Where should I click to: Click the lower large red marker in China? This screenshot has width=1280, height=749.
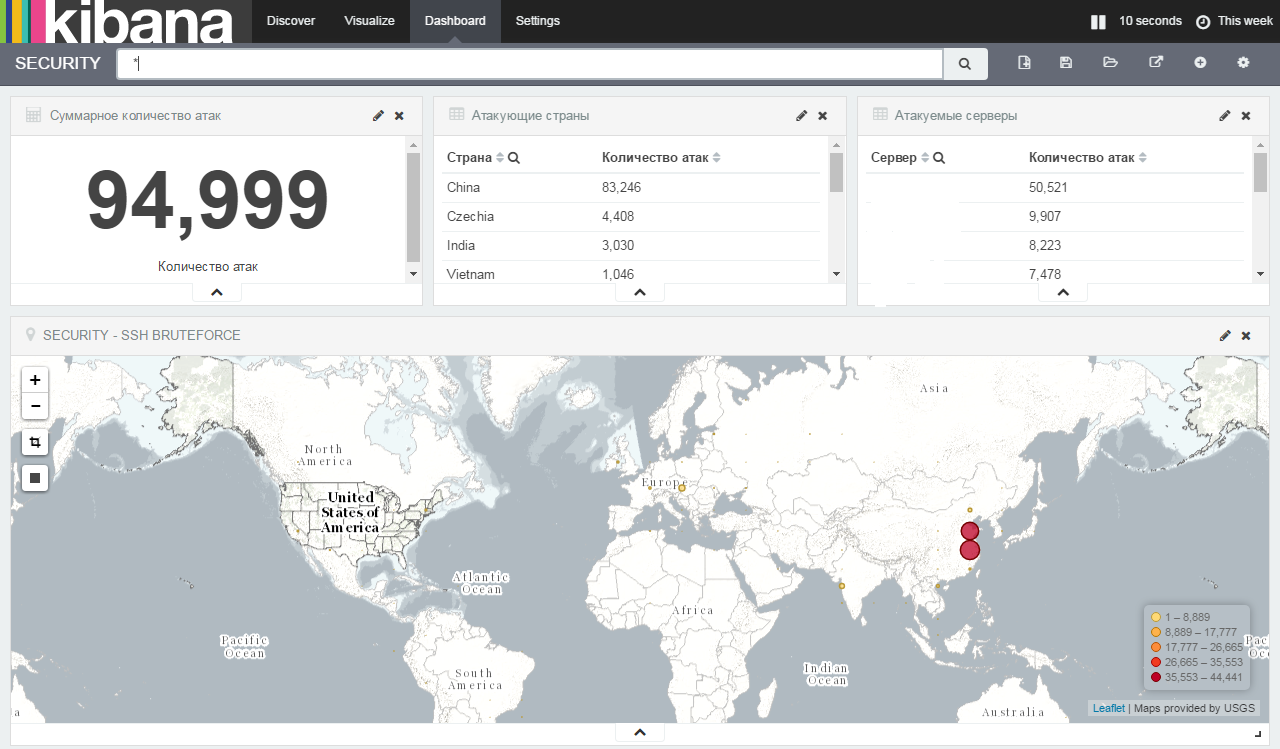click(970, 550)
